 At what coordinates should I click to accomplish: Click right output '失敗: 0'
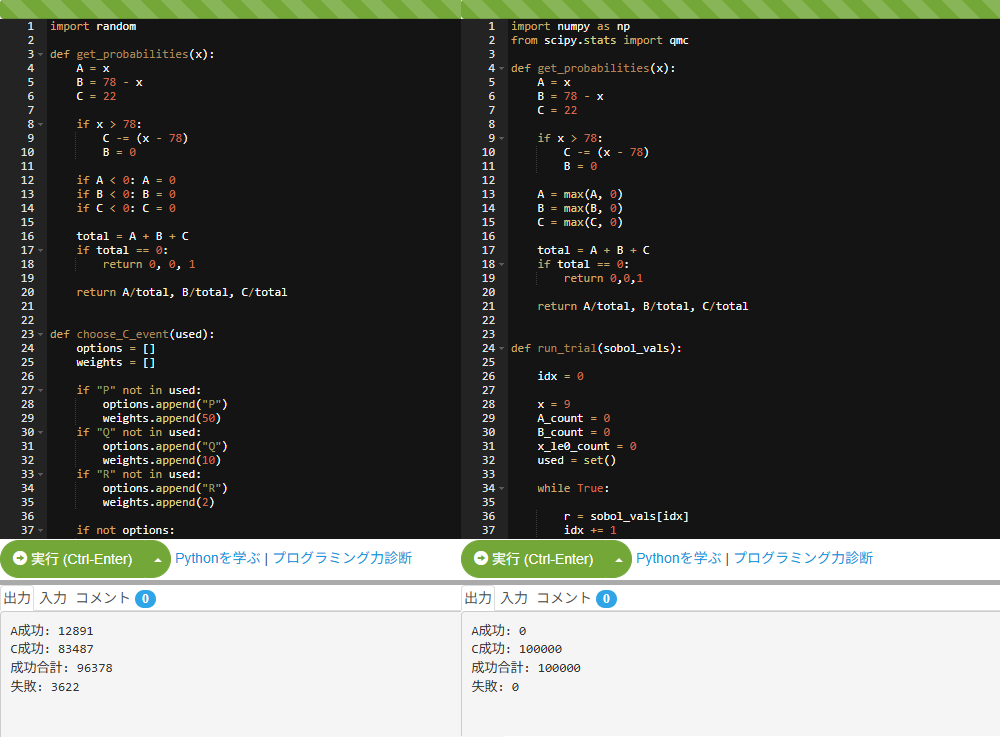pos(495,687)
